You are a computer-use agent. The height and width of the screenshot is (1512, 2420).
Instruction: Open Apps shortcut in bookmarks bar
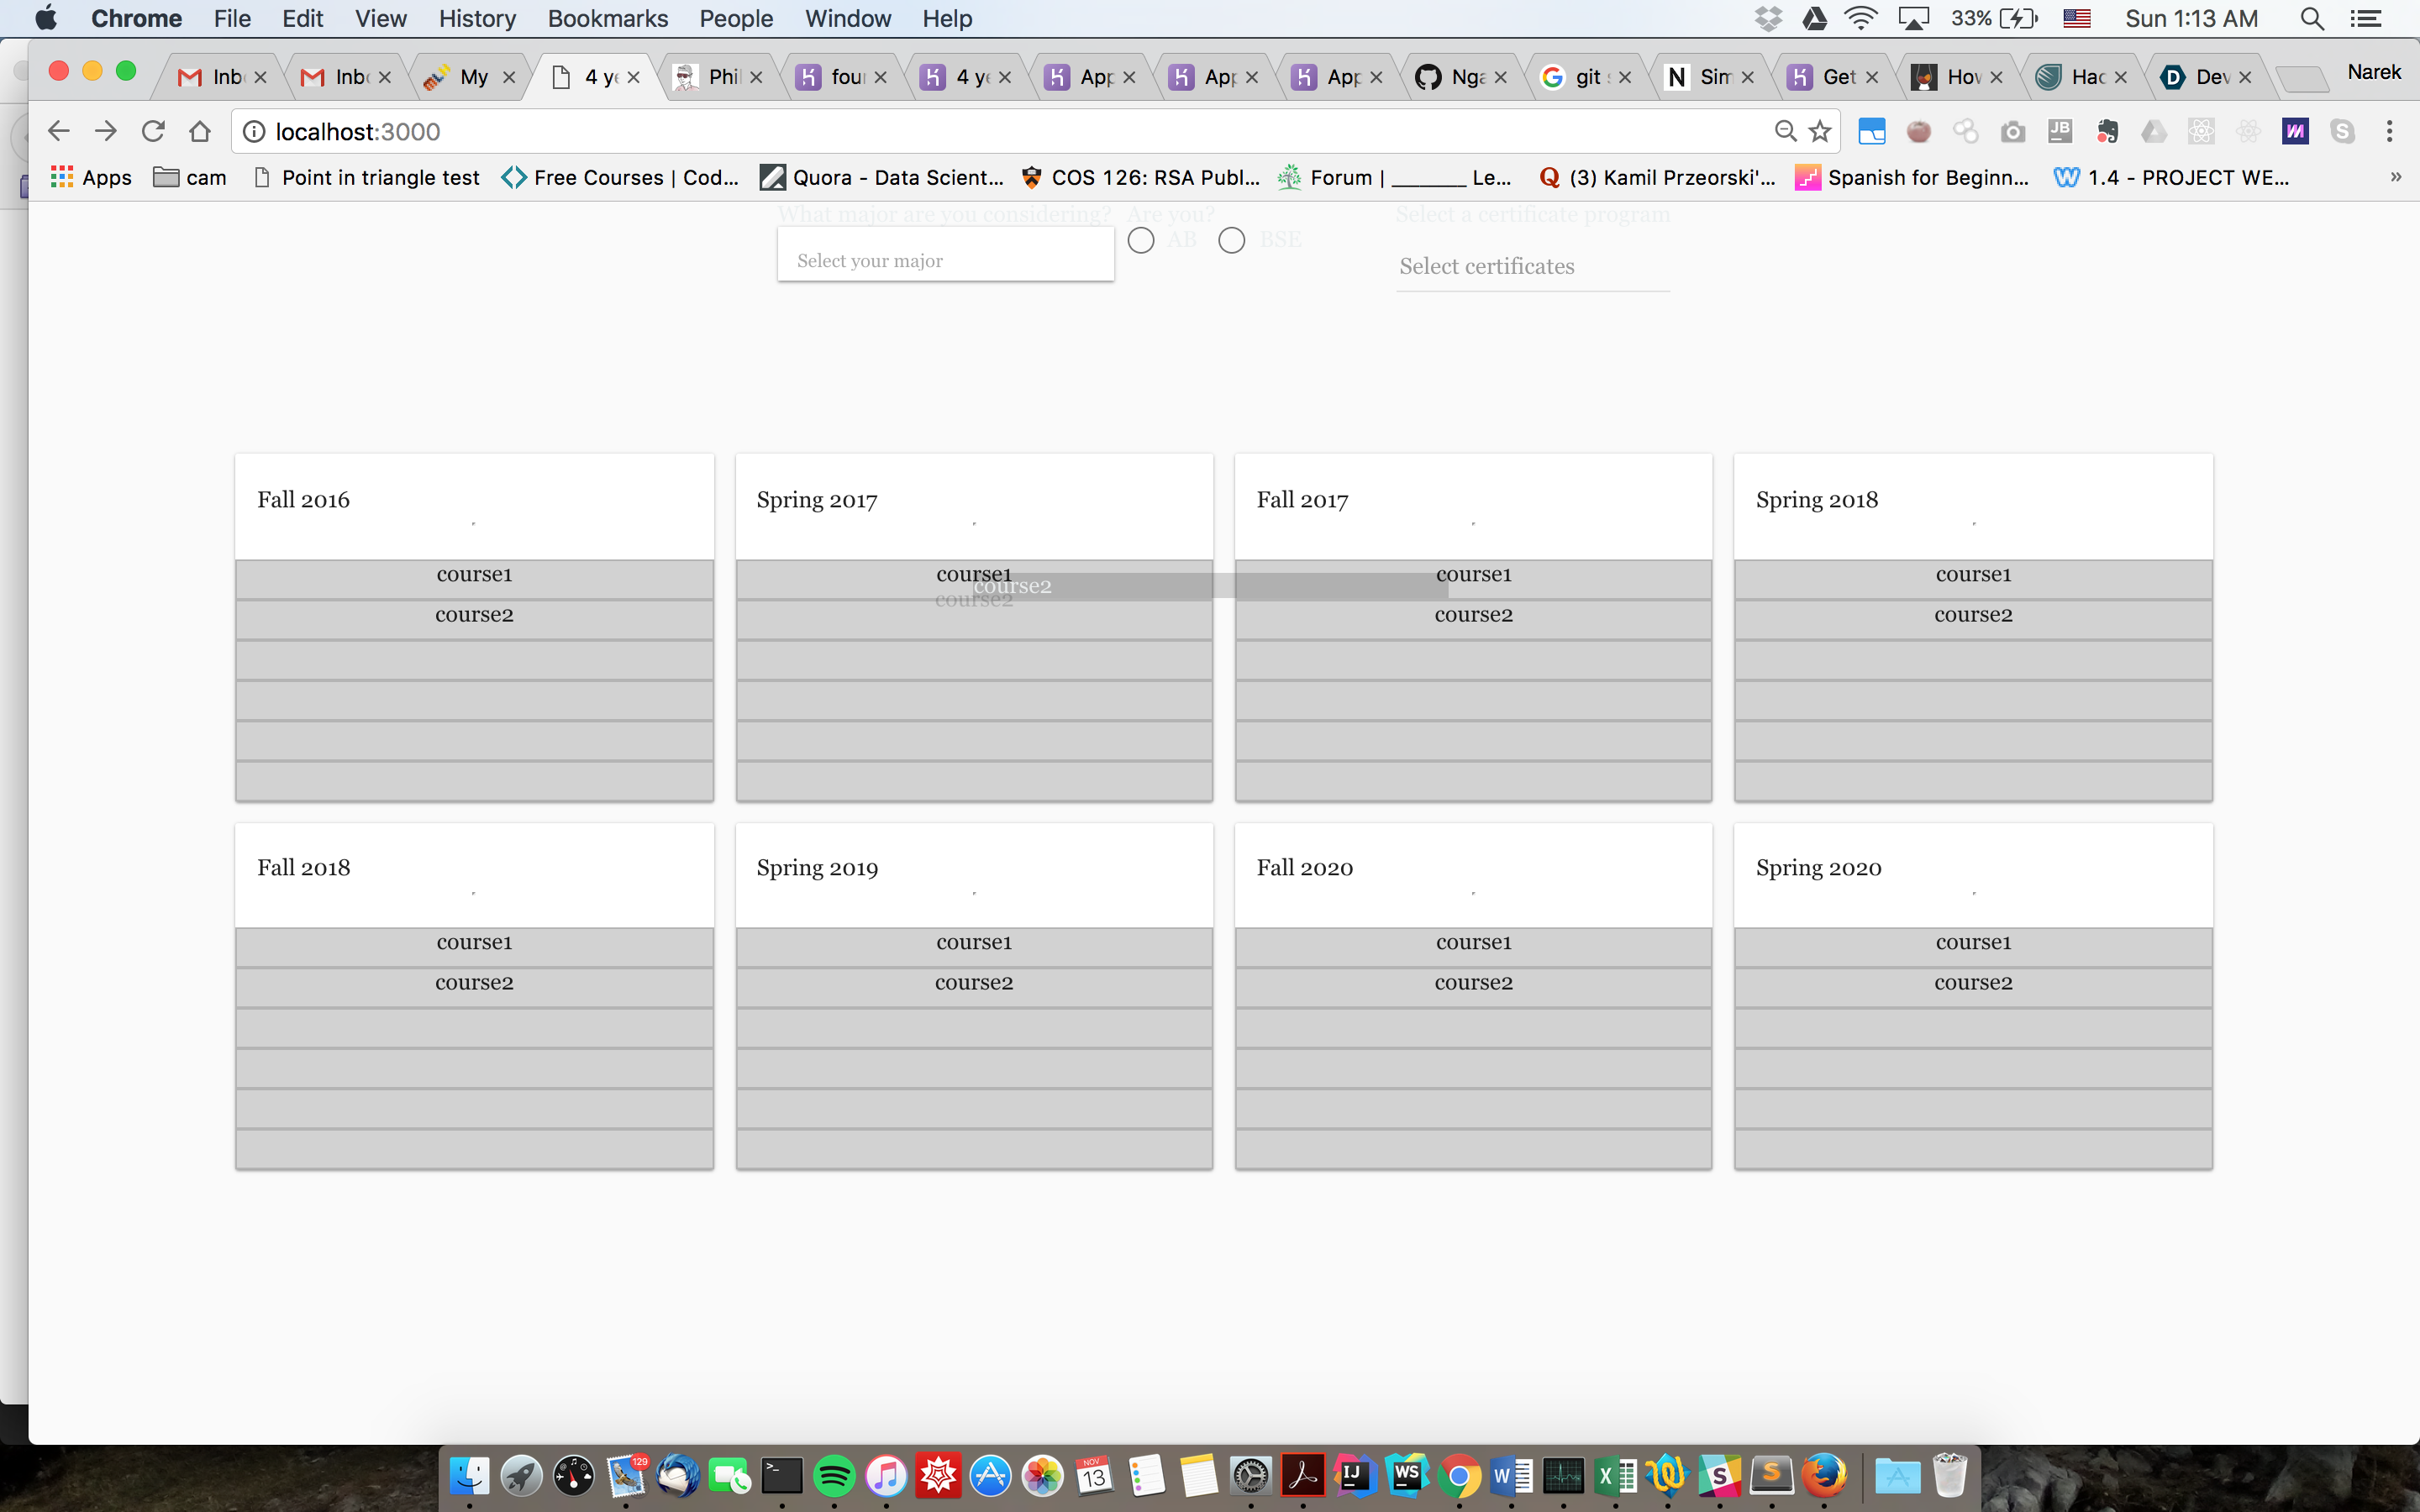(x=91, y=177)
